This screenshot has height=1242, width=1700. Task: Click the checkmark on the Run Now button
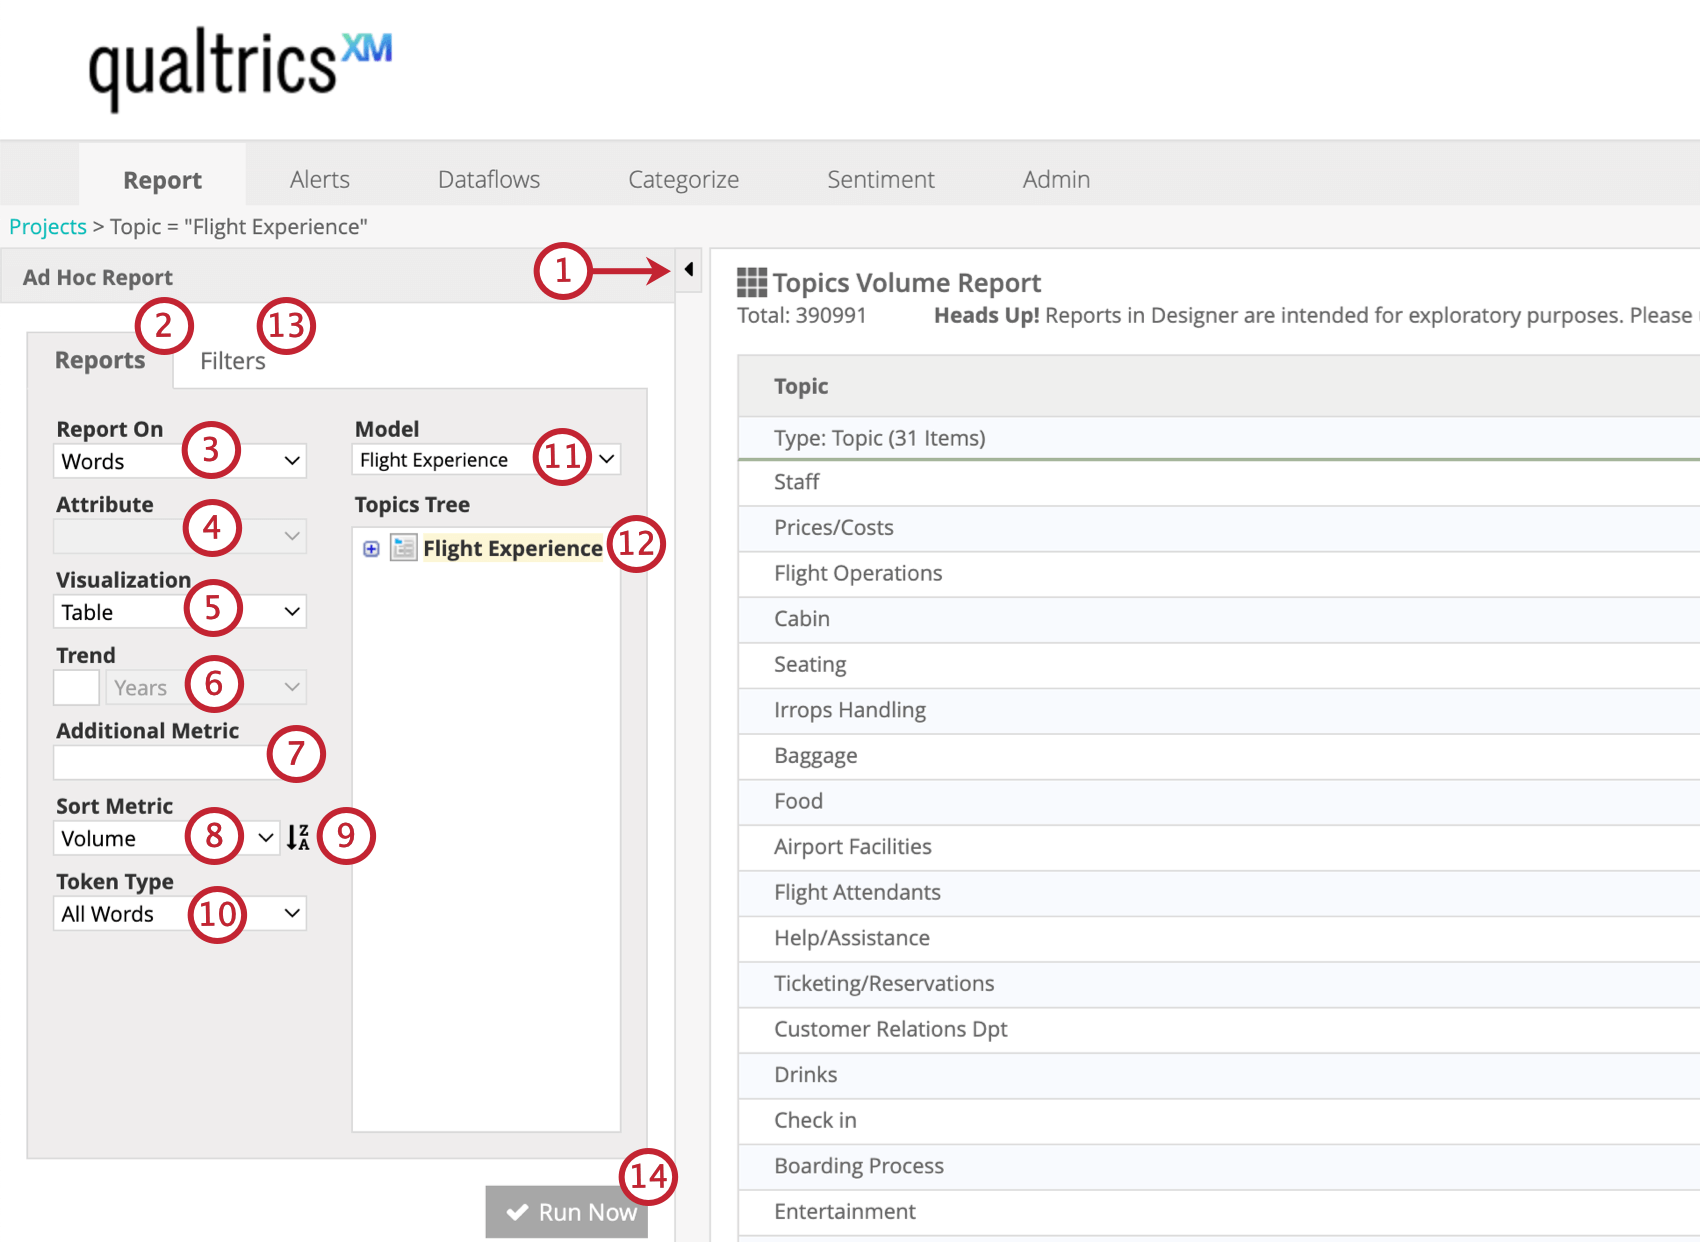pos(517,1211)
